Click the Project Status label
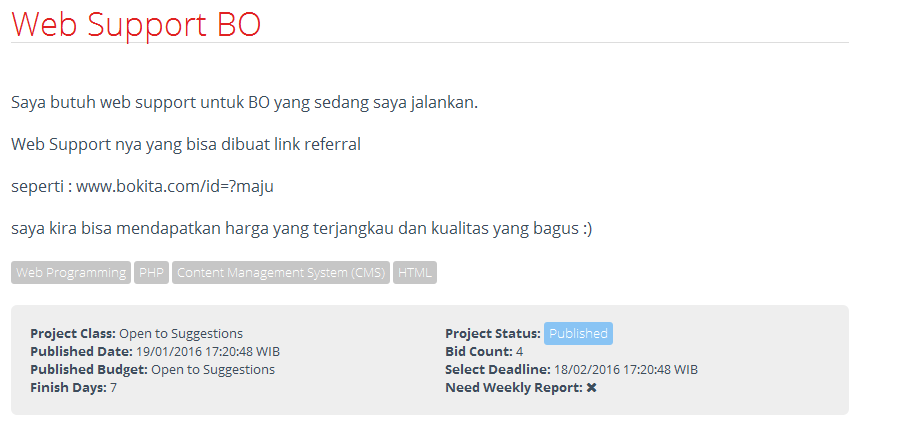The width and height of the screenshot is (916, 443). 492,334
